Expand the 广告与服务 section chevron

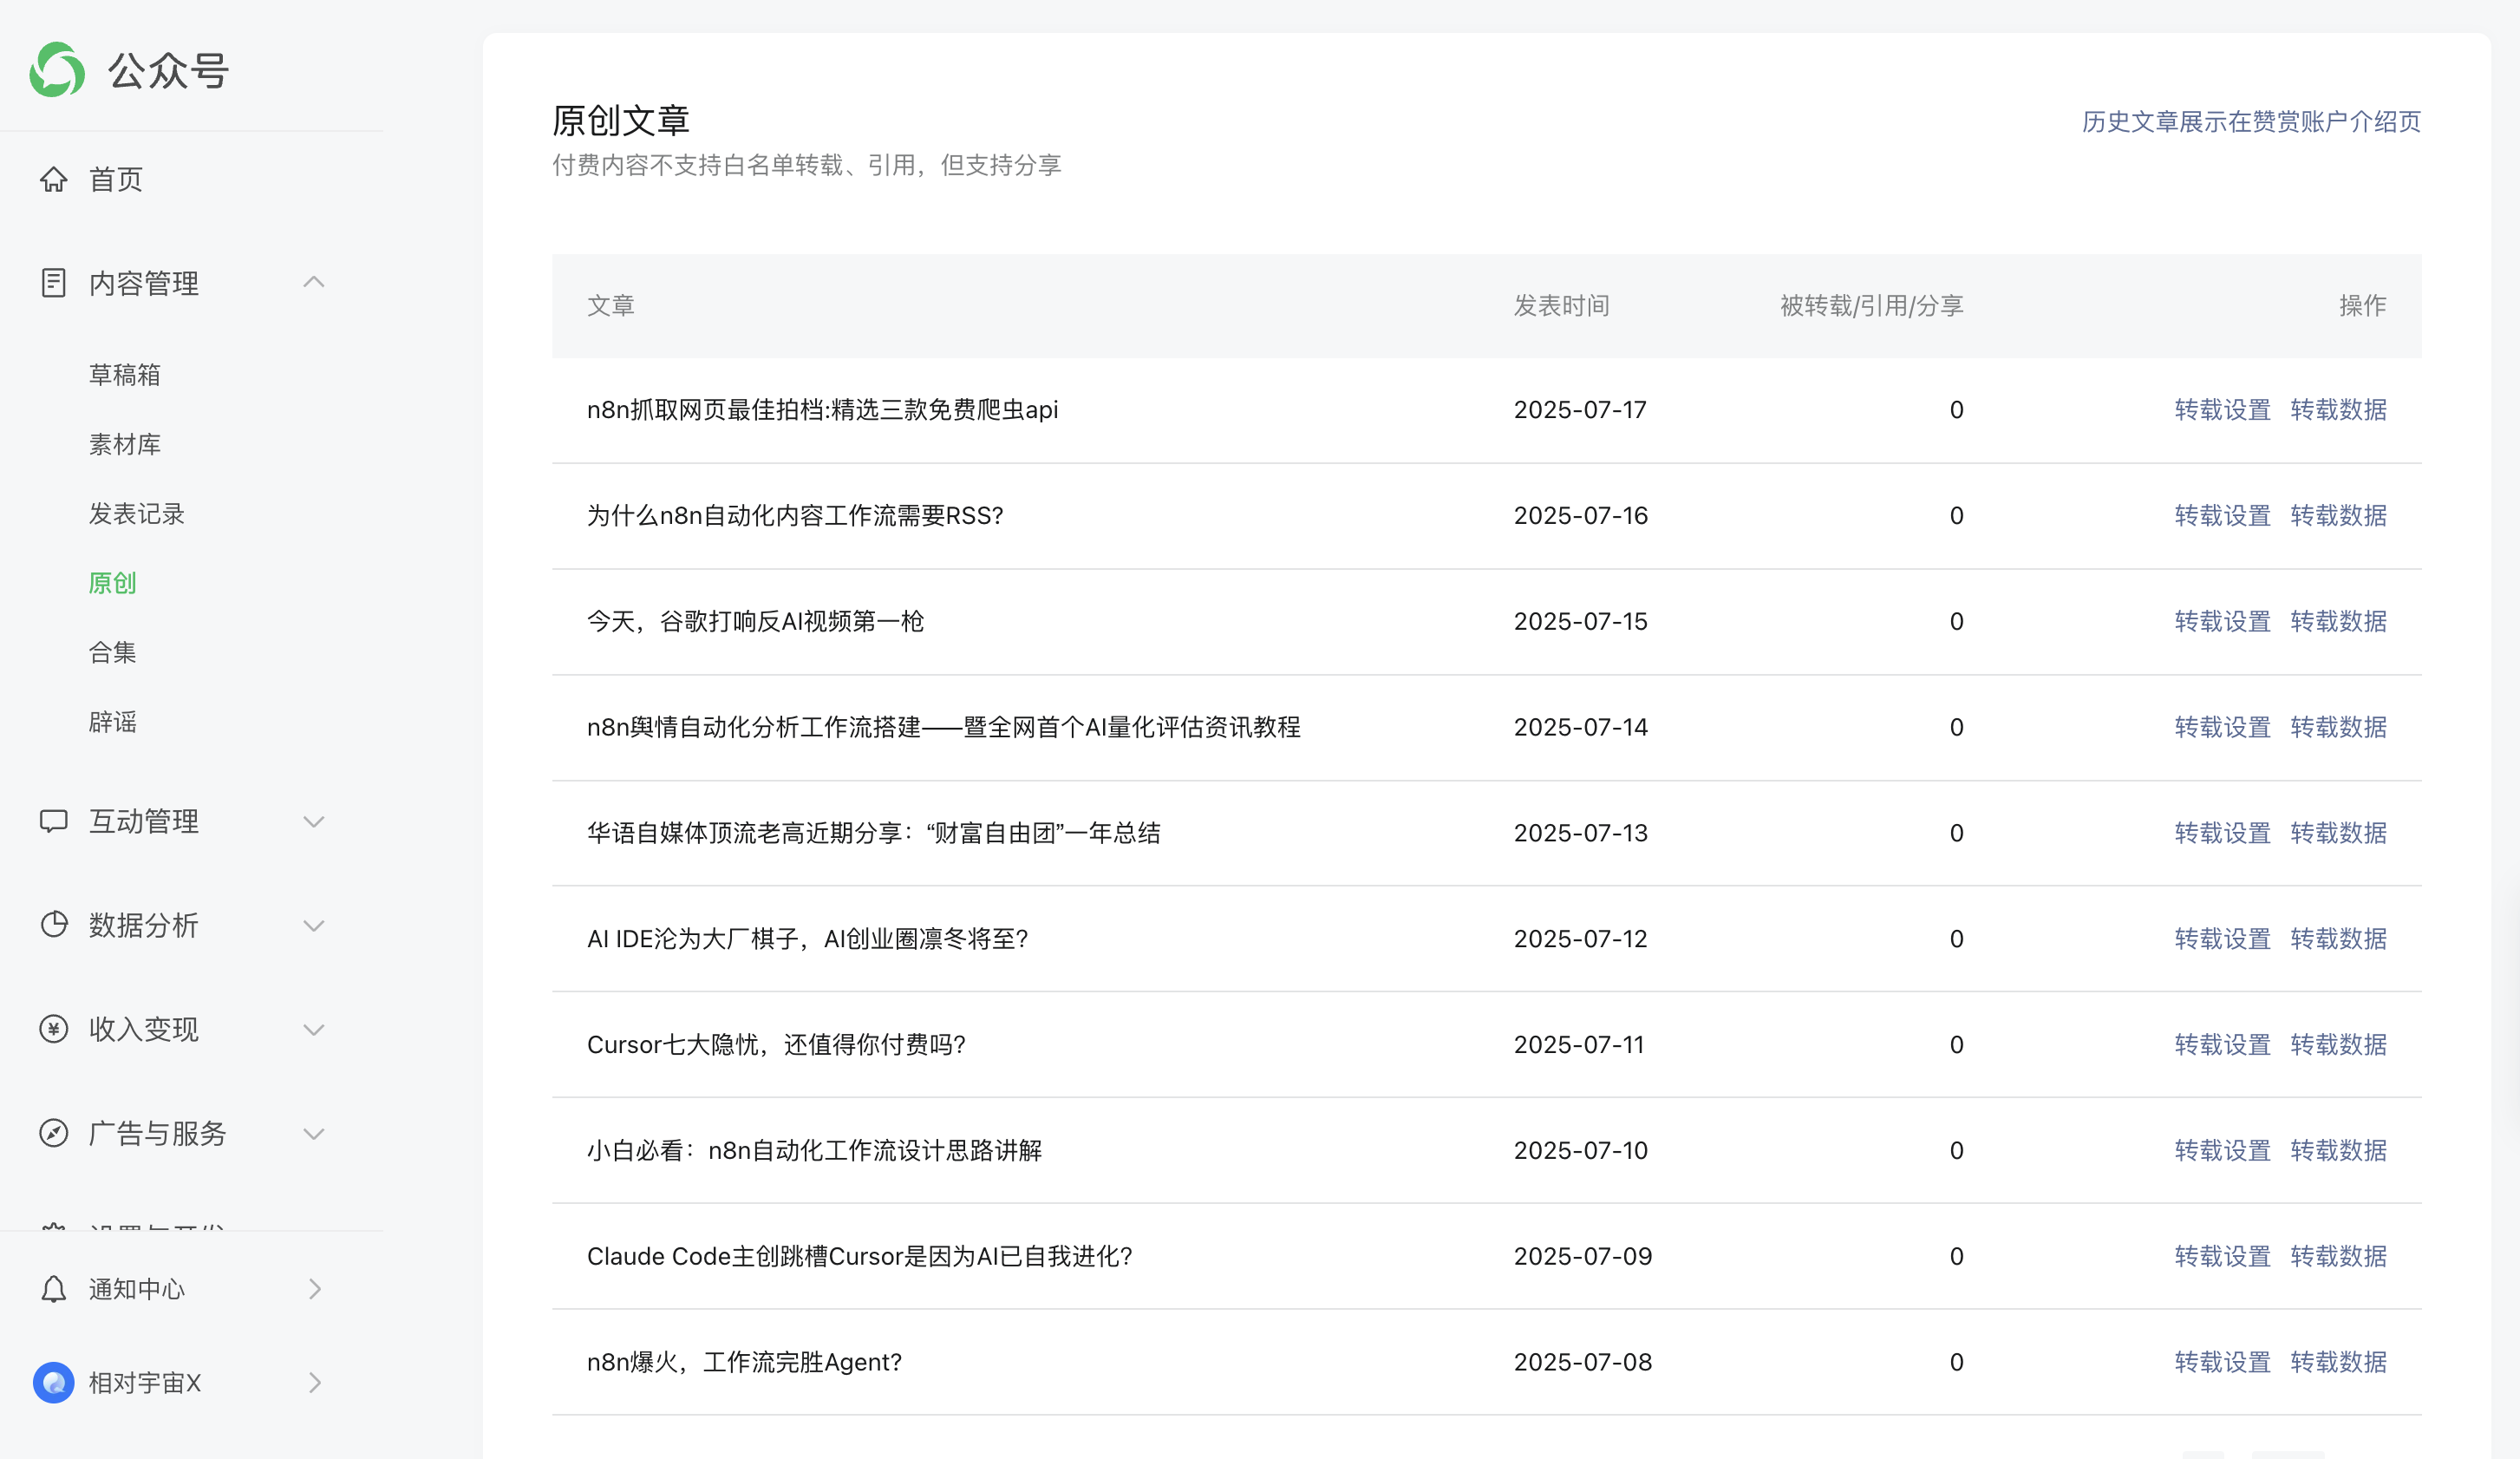tap(314, 1133)
